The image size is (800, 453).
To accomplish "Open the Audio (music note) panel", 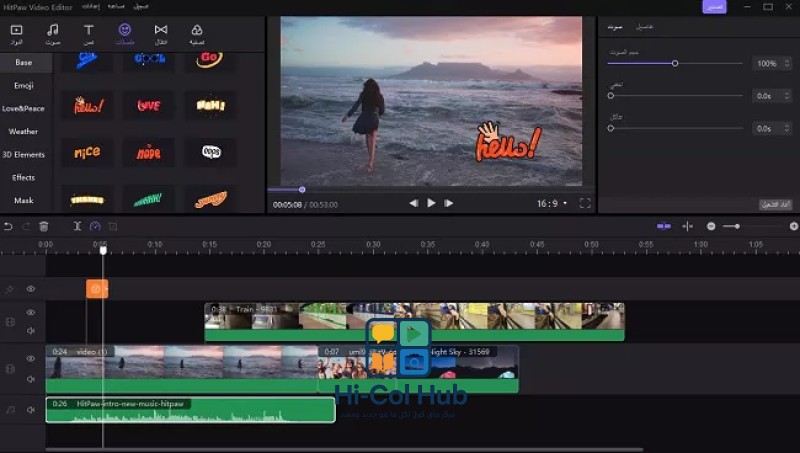I will [52, 34].
